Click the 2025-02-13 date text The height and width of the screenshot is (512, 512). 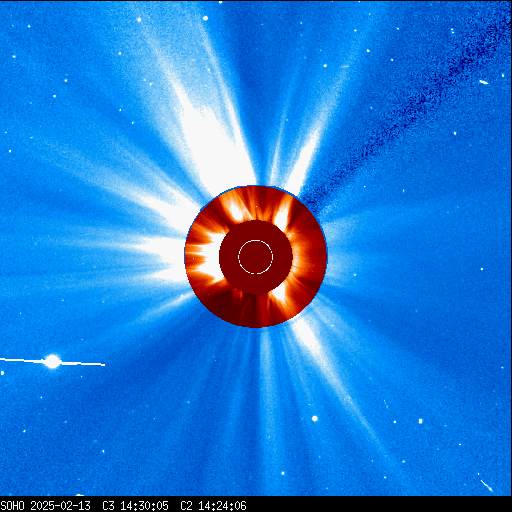pos(60,506)
